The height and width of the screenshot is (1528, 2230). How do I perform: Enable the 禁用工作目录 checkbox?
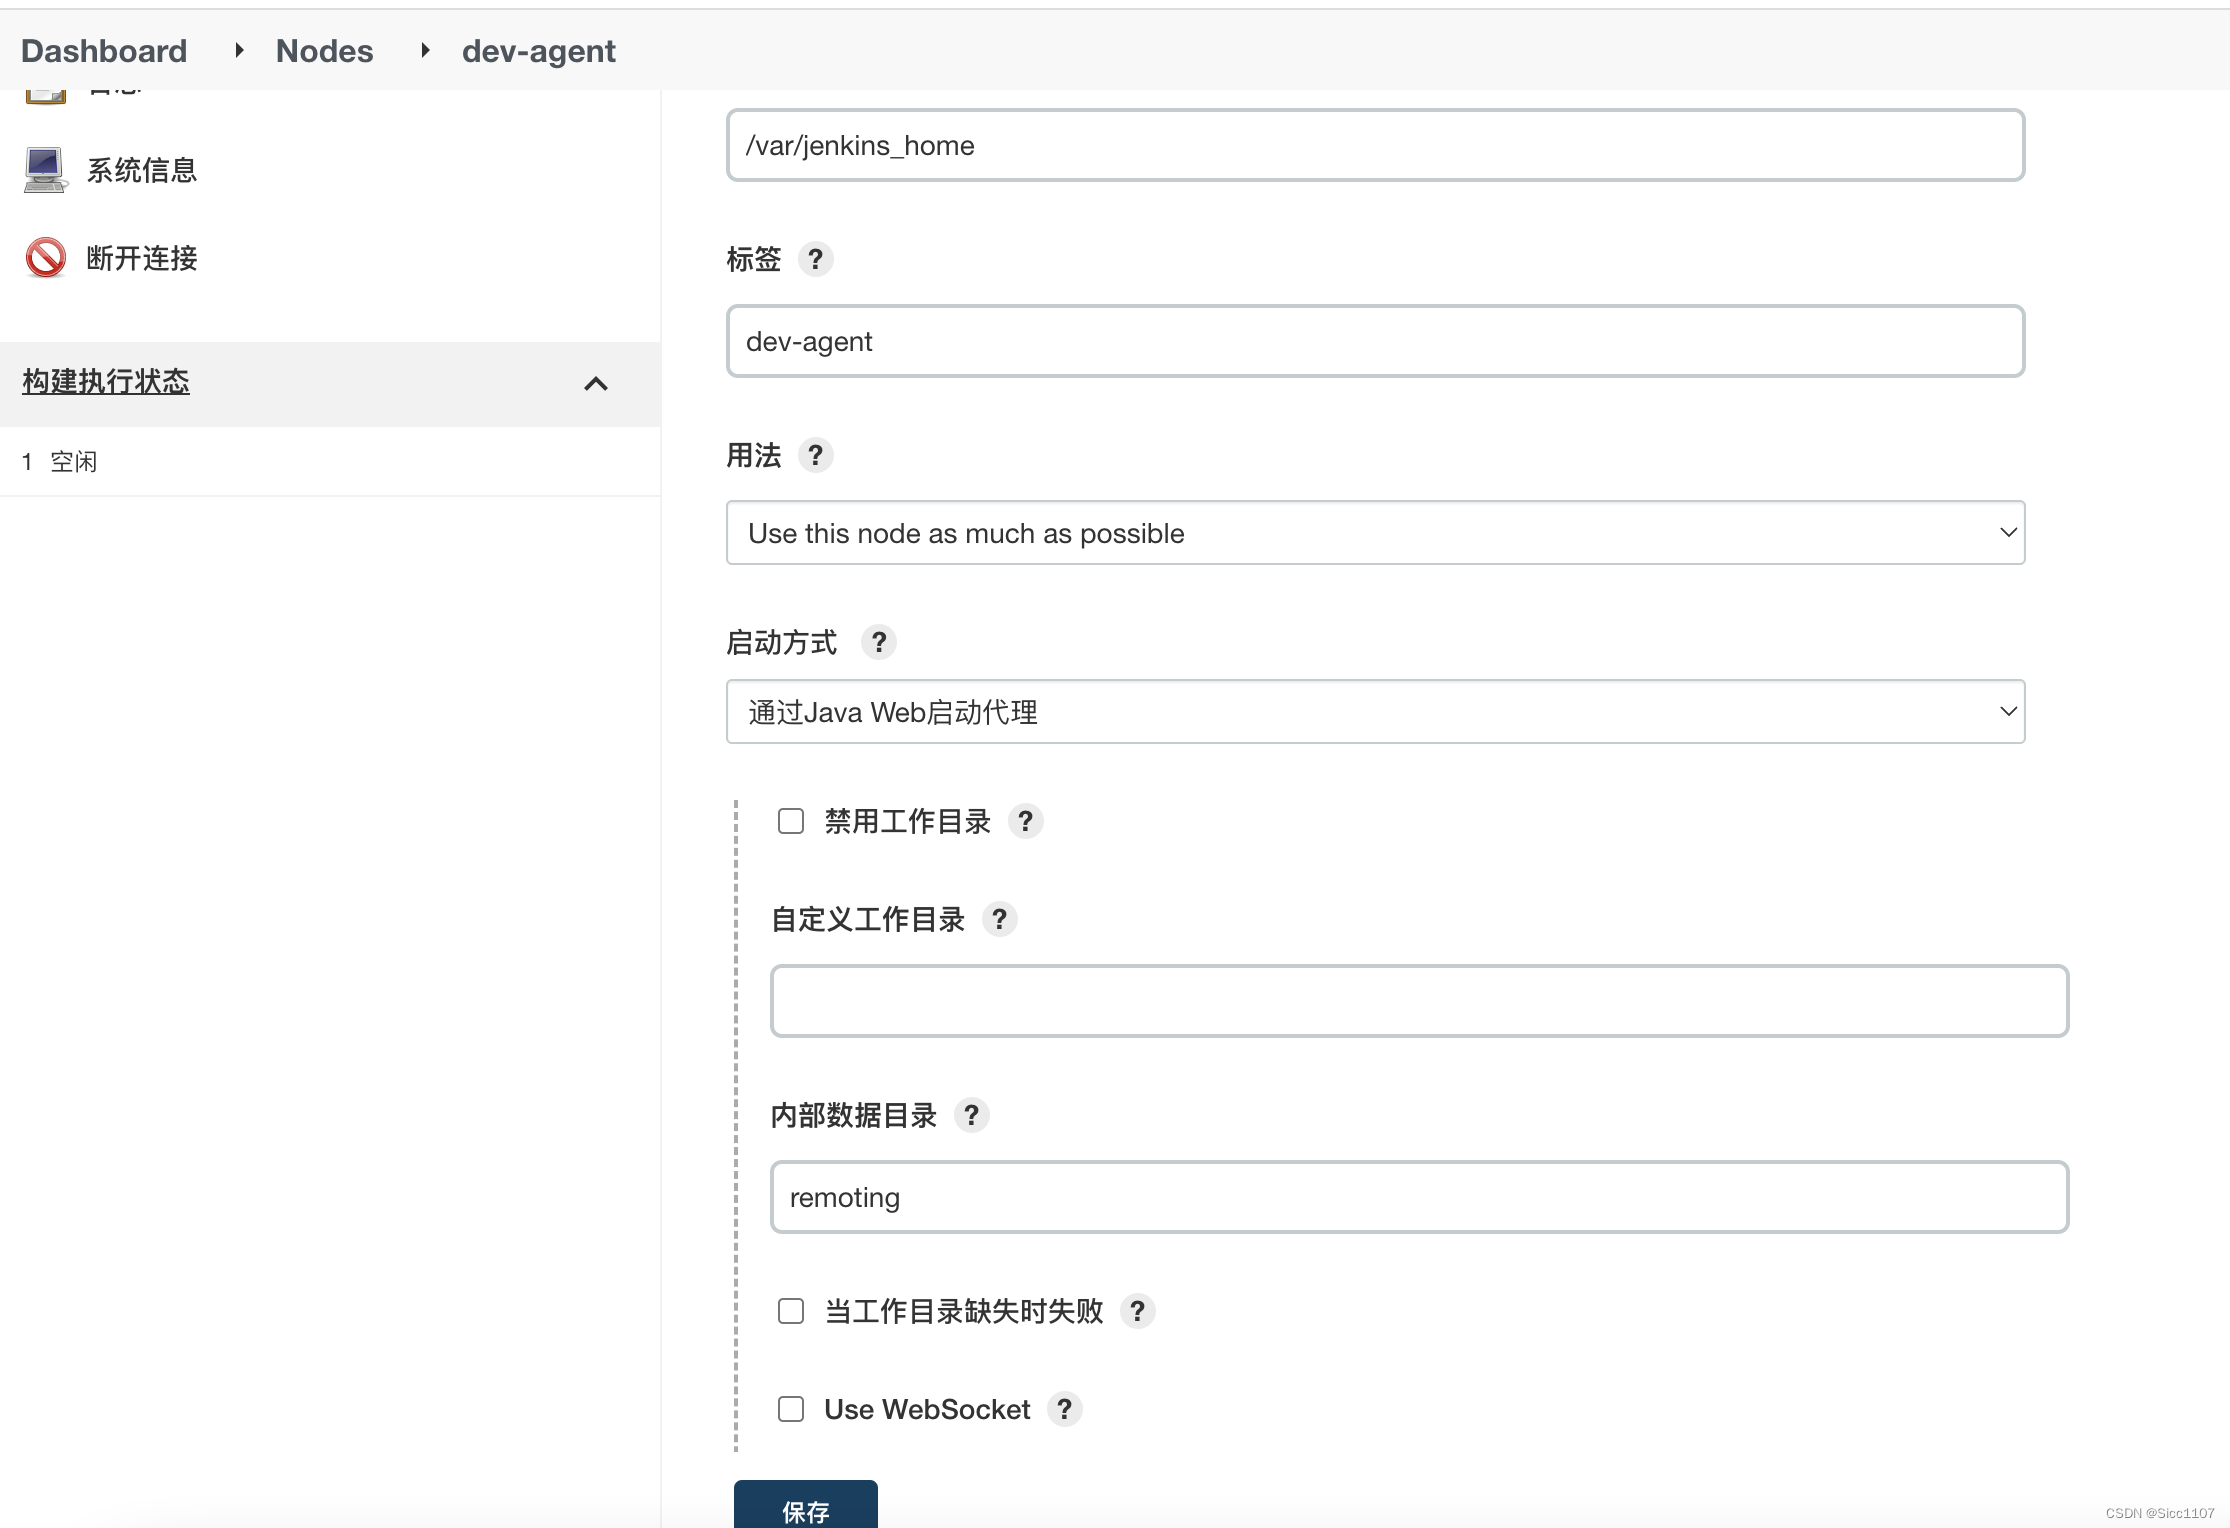pos(791,822)
